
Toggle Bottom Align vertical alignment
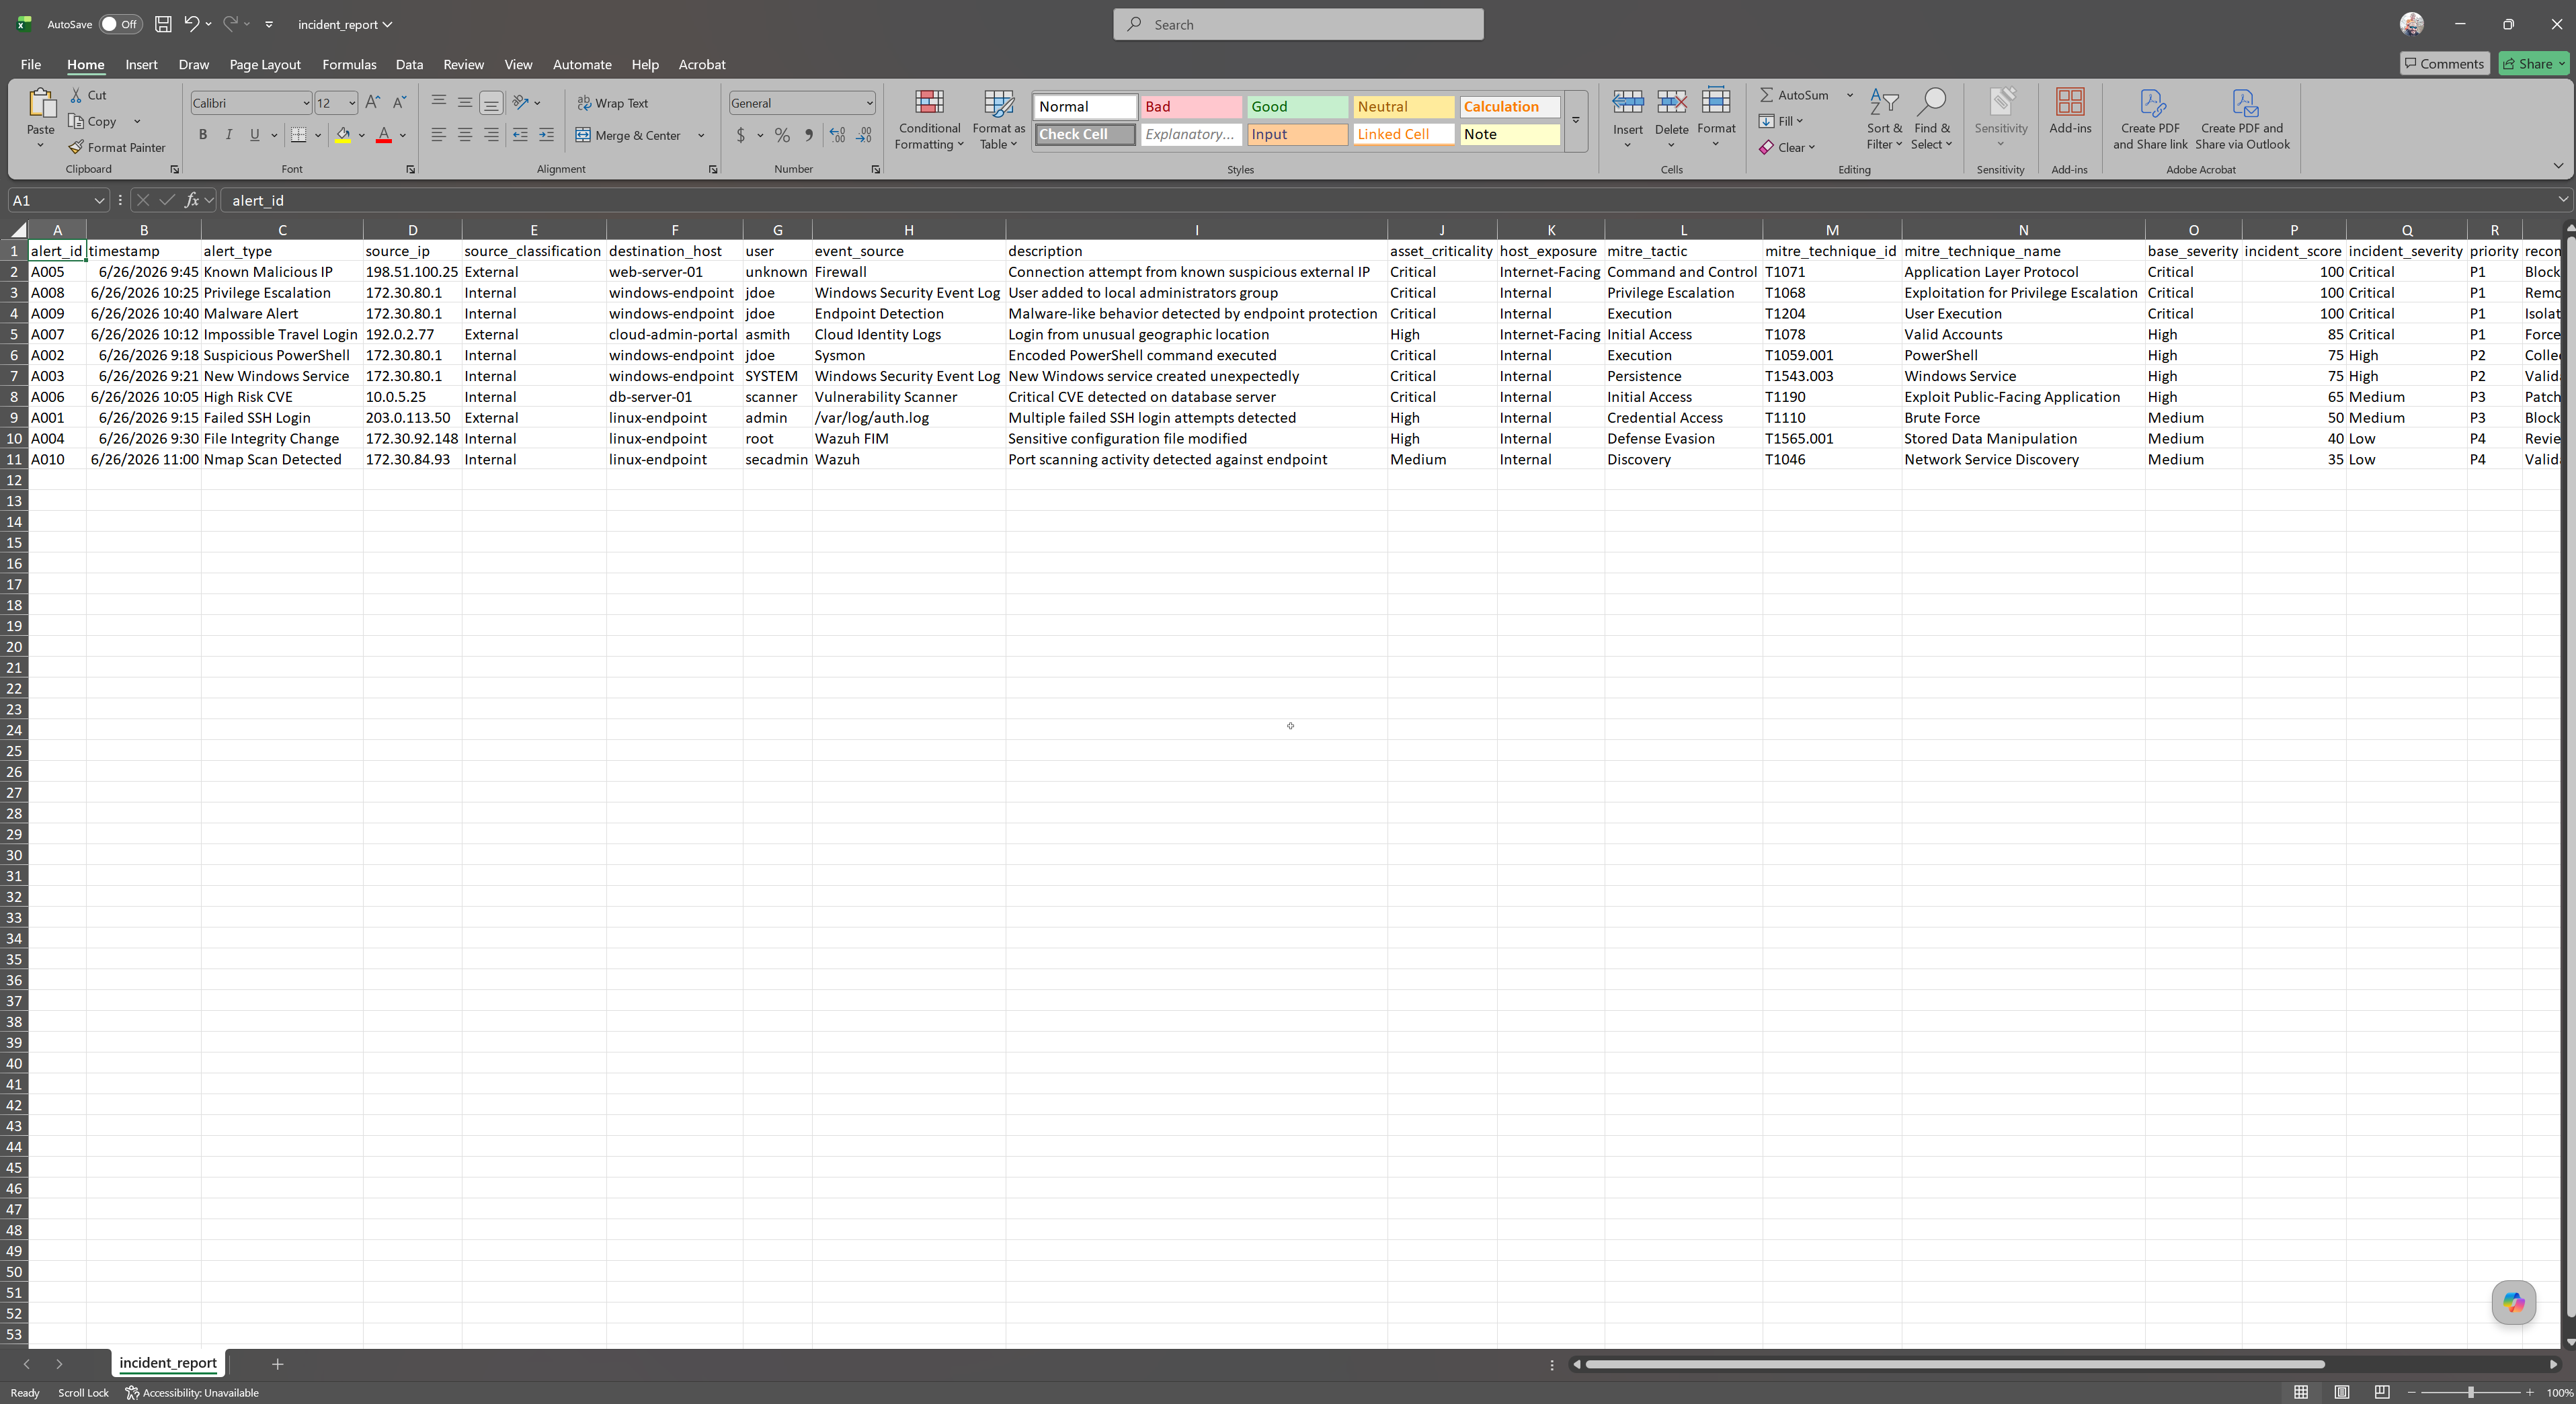click(x=491, y=103)
